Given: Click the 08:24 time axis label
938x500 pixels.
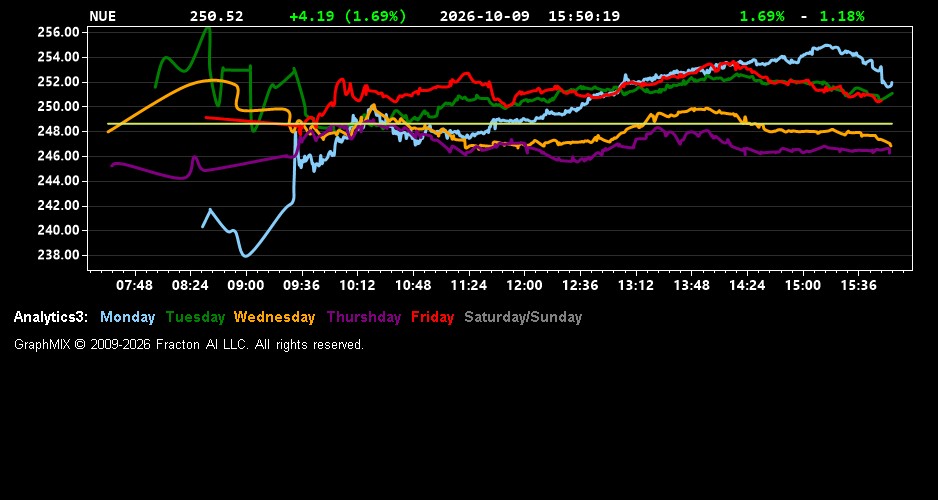Looking at the screenshot, I should tap(190, 285).
